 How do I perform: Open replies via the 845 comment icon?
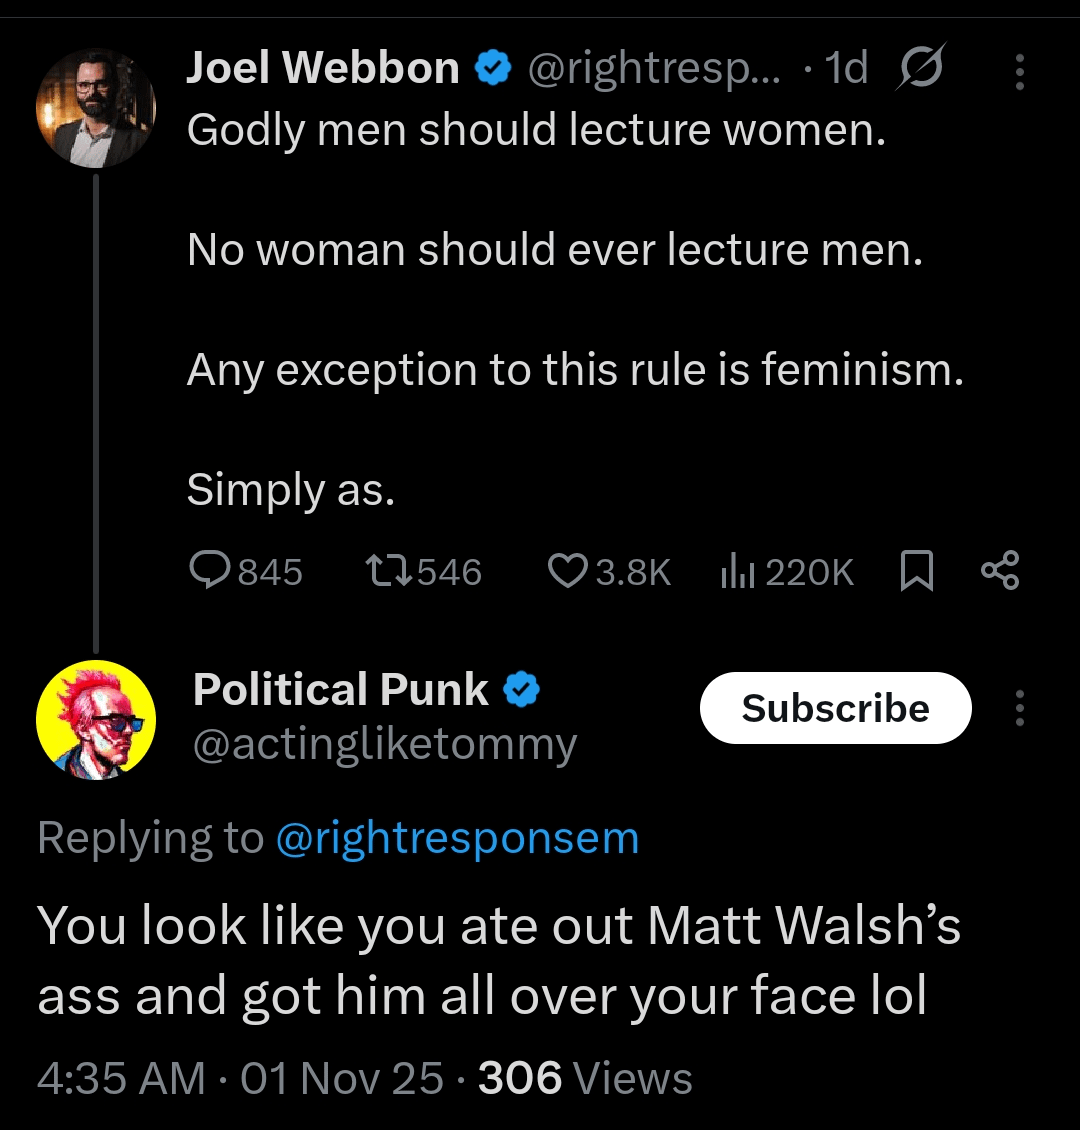[x=209, y=570]
